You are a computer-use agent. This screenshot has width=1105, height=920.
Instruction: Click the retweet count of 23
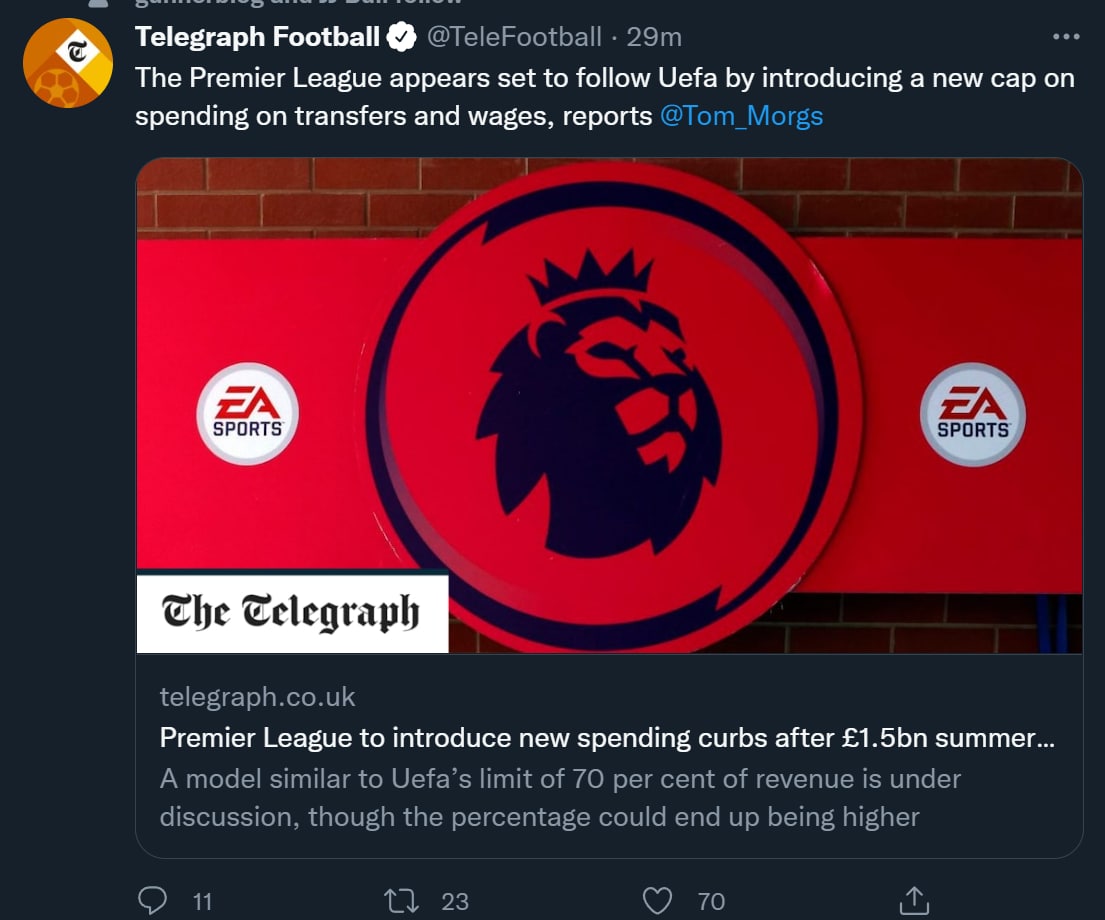[x=455, y=901]
